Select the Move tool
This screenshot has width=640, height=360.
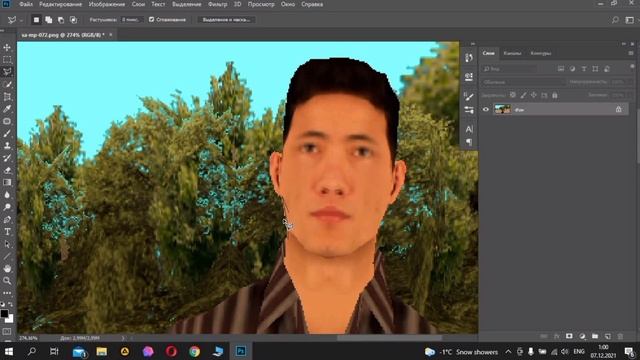(7, 48)
